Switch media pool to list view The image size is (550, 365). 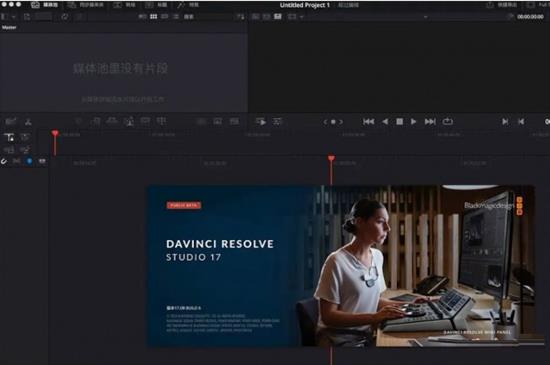click(176, 16)
